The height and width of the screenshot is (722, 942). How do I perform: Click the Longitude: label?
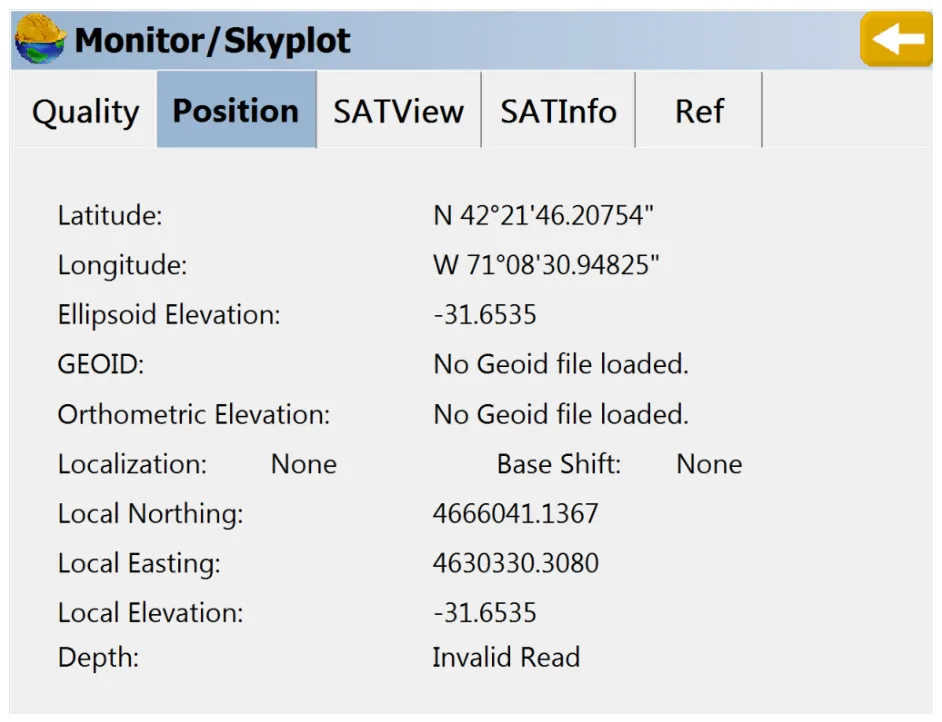point(123,265)
